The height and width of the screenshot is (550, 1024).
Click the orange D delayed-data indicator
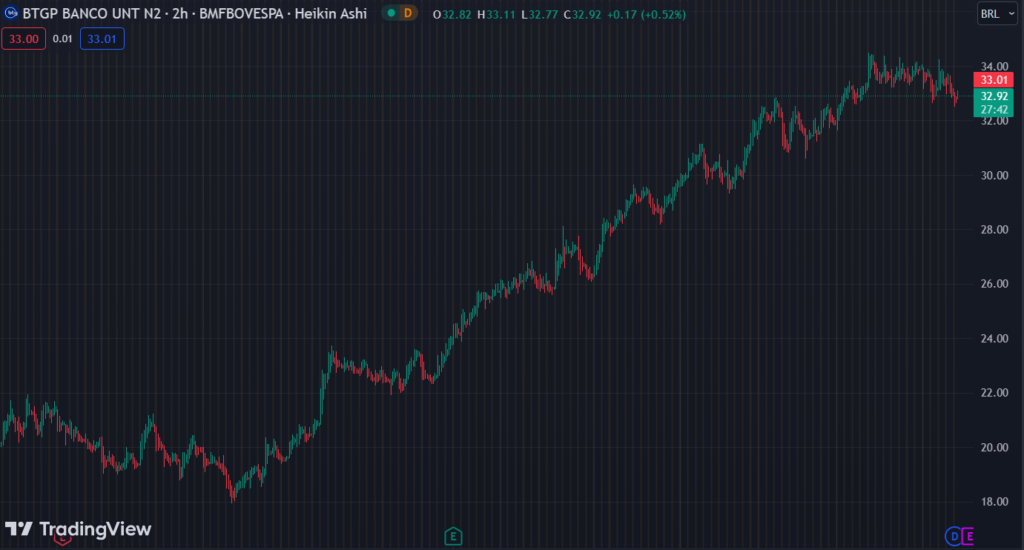(408, 13)
